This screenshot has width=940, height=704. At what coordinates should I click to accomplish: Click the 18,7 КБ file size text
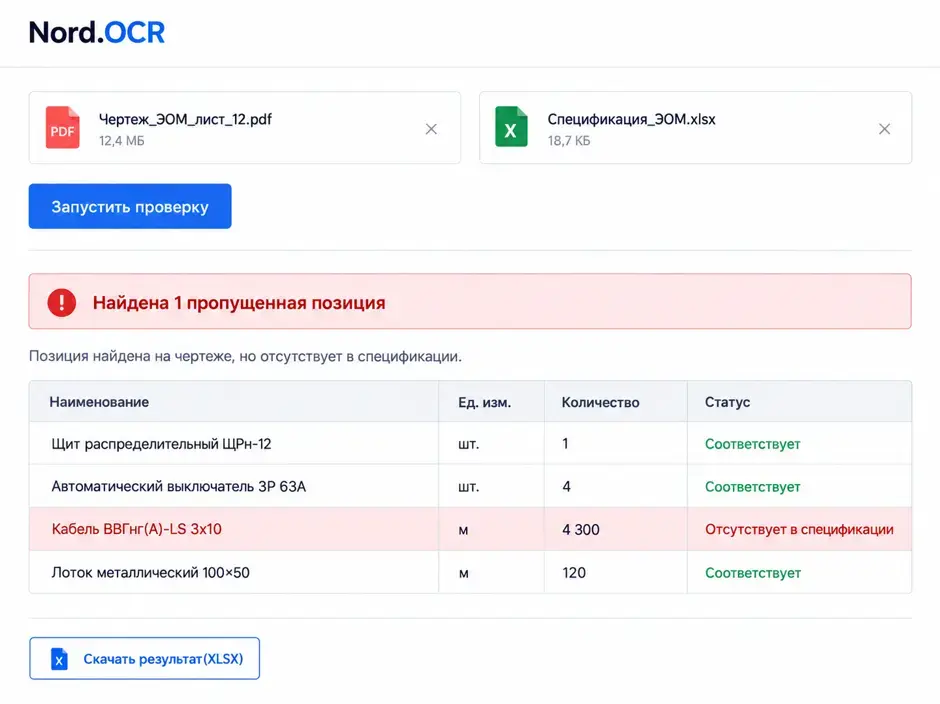(x=569, y=141)
